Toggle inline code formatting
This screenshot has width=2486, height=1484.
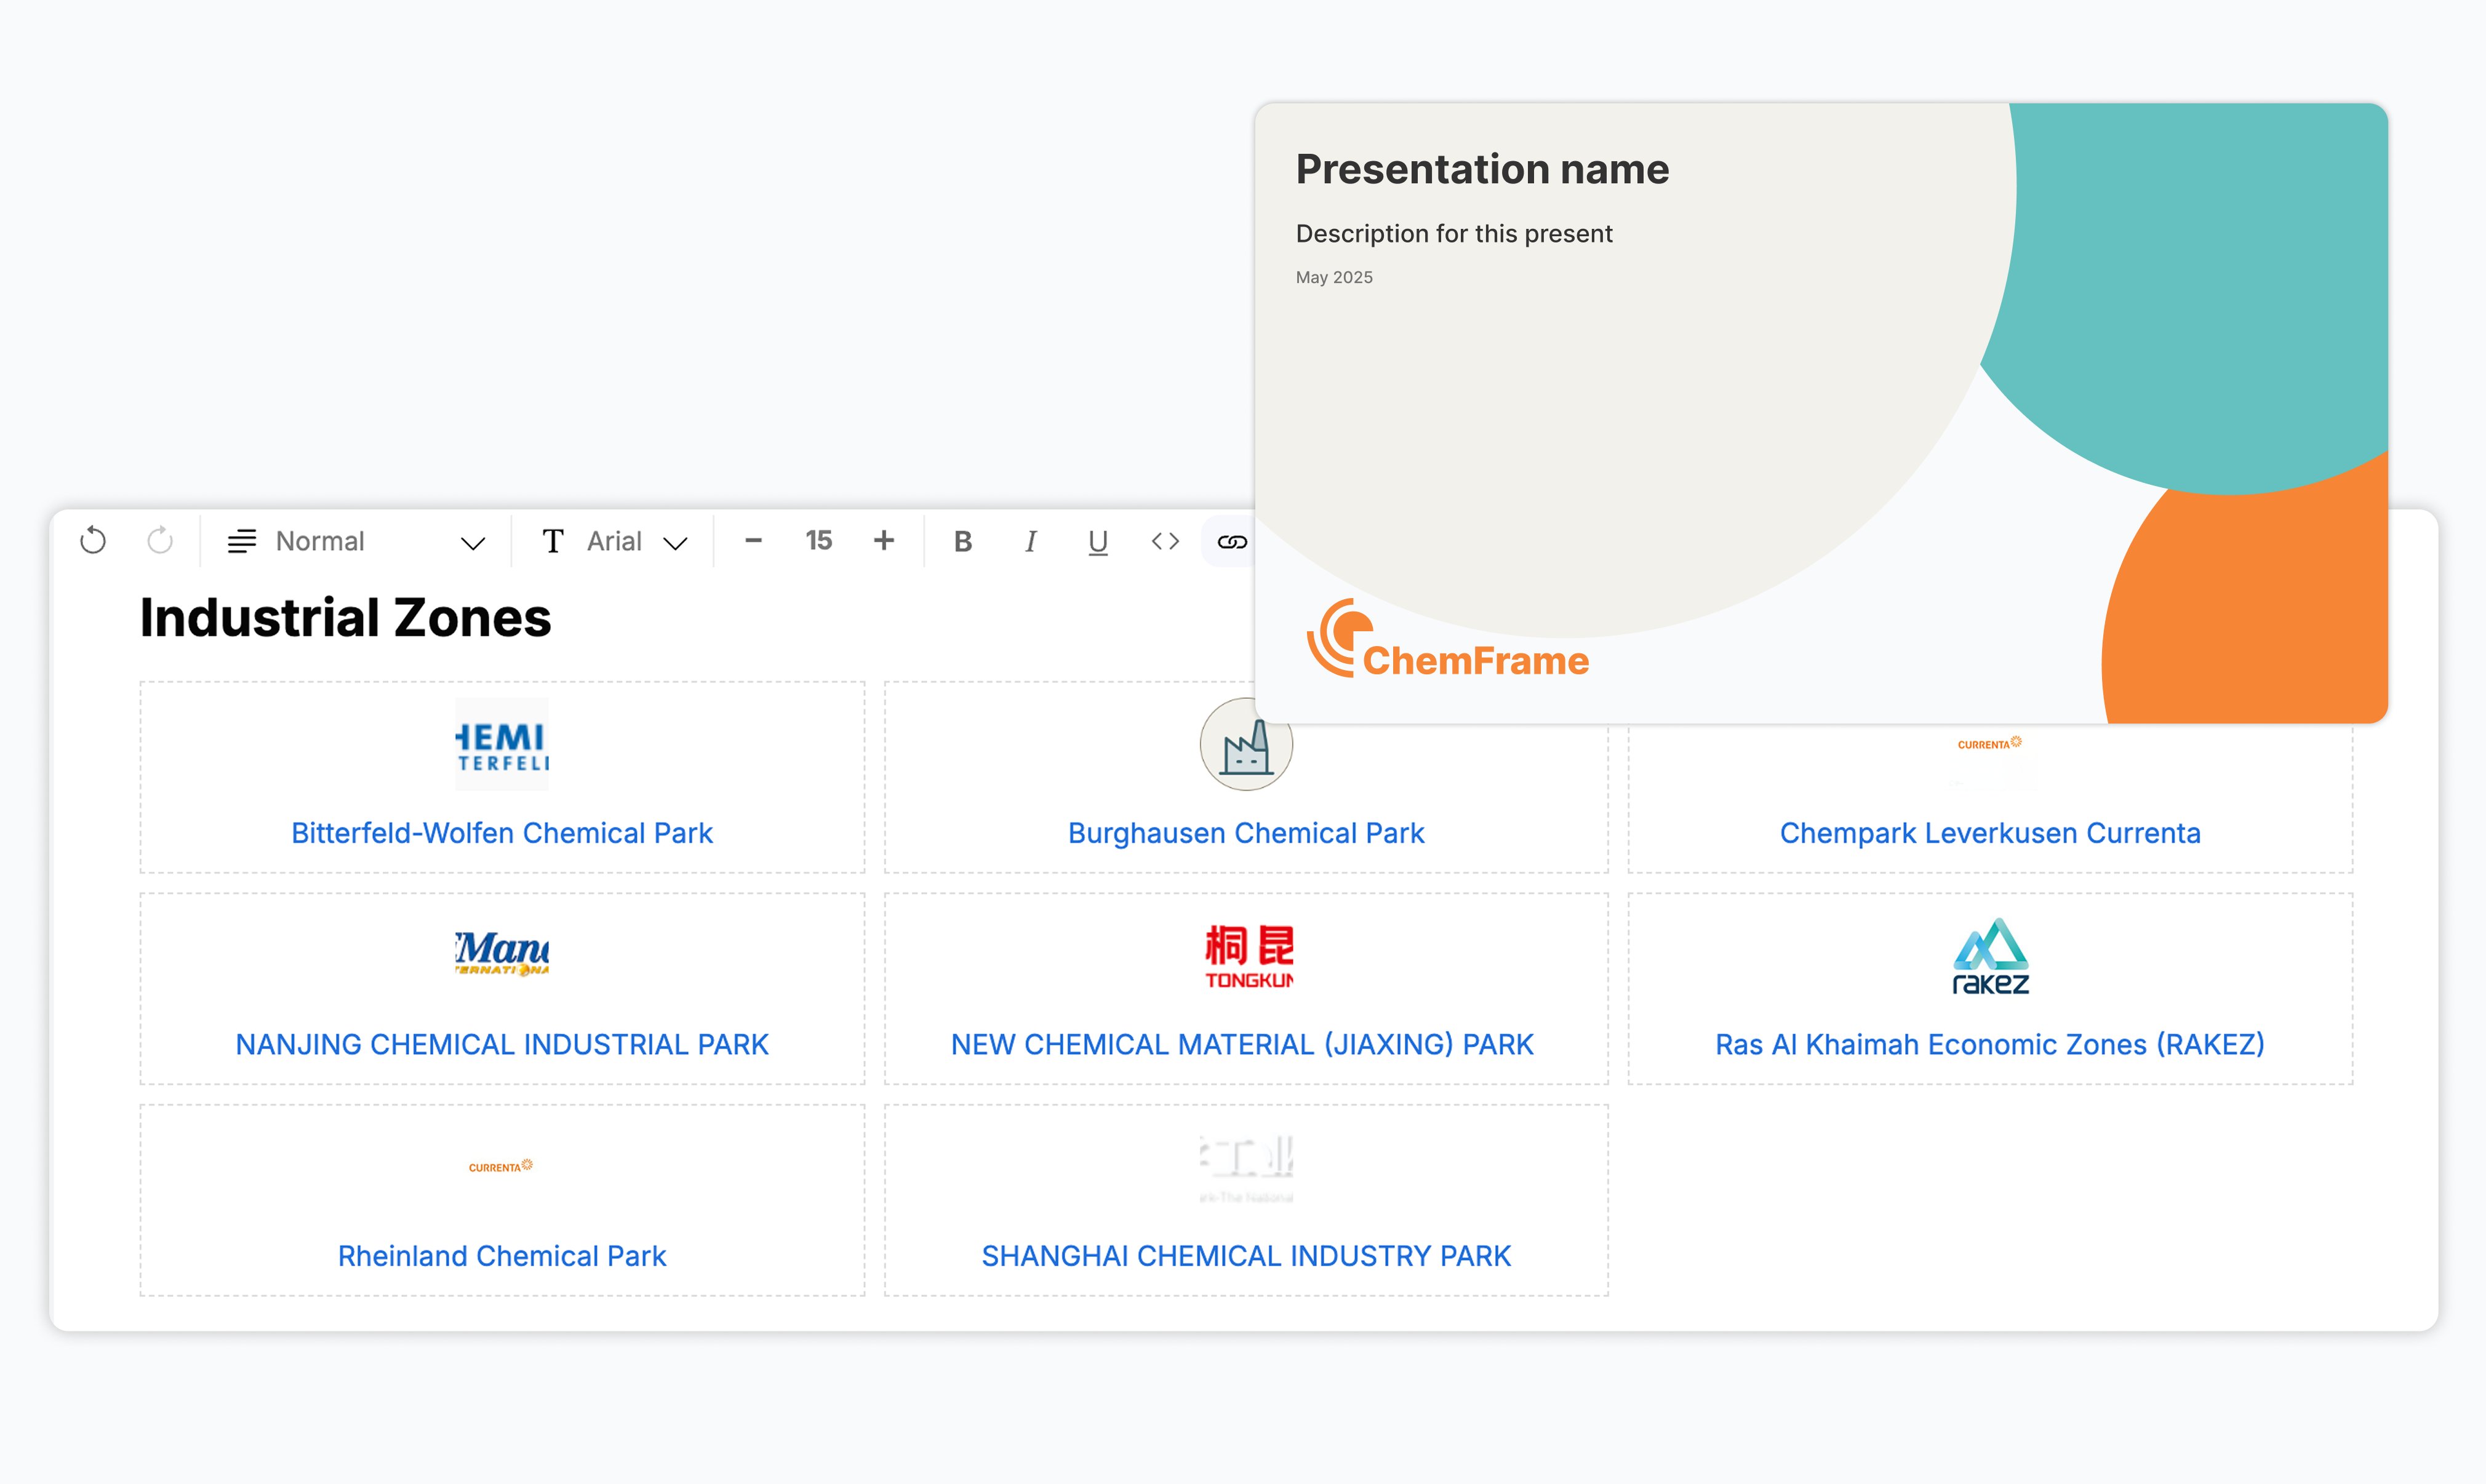[x=1165, y=541]
